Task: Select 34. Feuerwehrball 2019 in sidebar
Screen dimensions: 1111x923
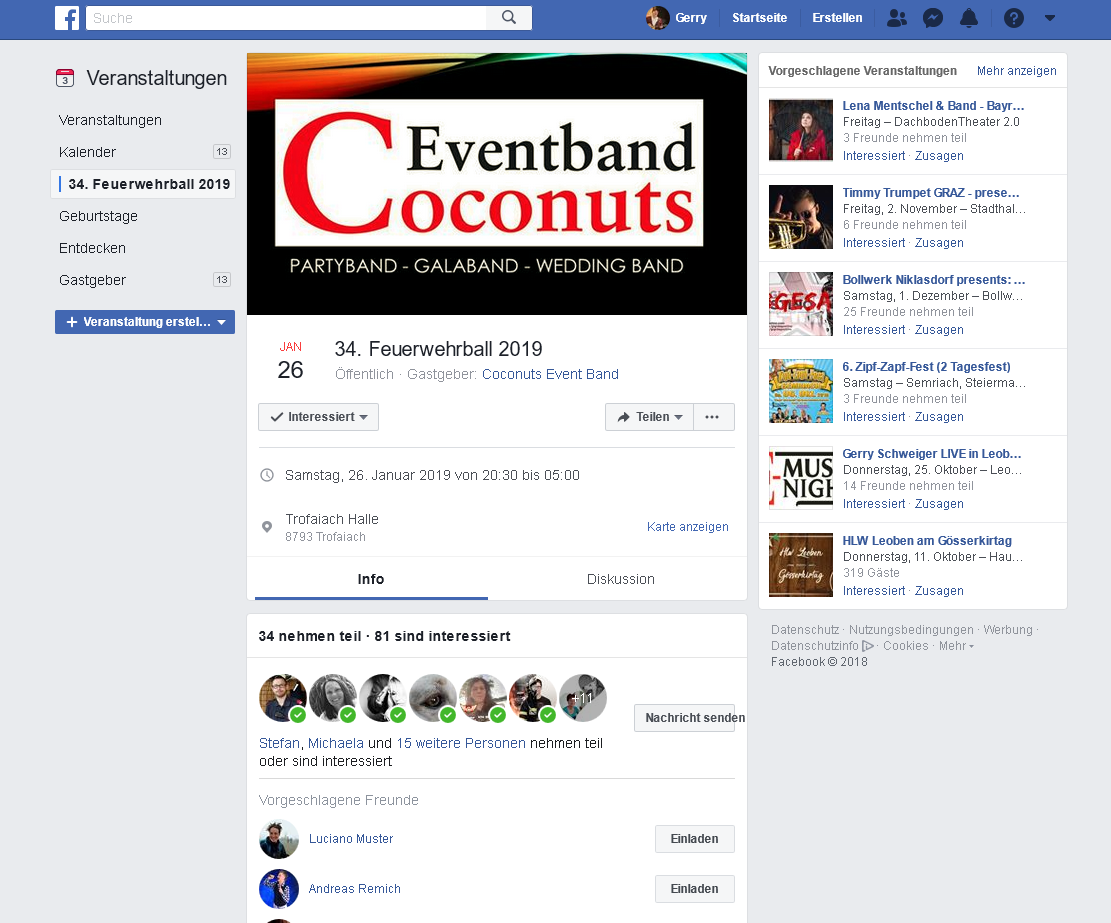Action: point(144,184)
